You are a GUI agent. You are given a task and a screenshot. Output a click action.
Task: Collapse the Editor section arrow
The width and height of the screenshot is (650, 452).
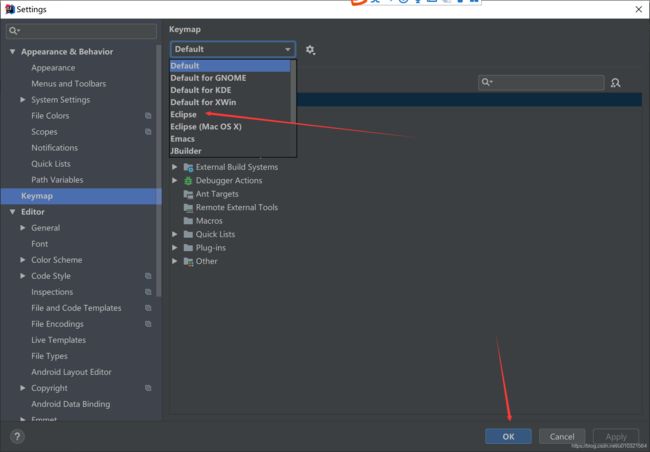tap(12, 212)
